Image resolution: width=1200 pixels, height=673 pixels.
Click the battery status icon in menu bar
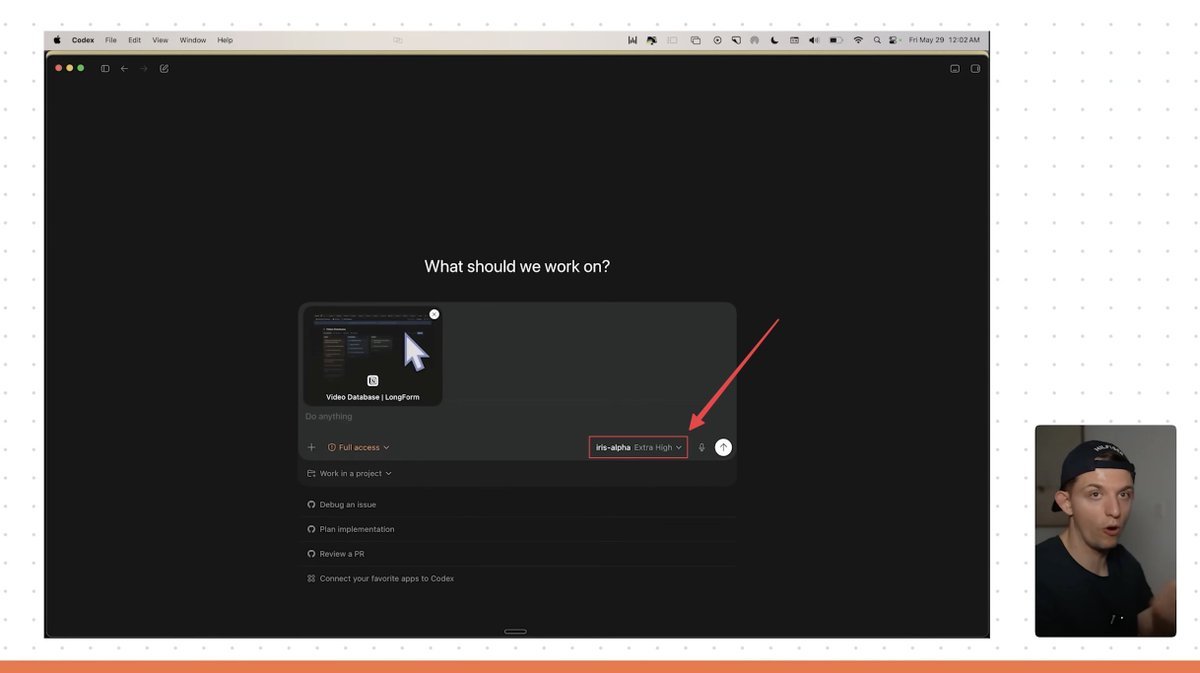(x=836, y=40)
